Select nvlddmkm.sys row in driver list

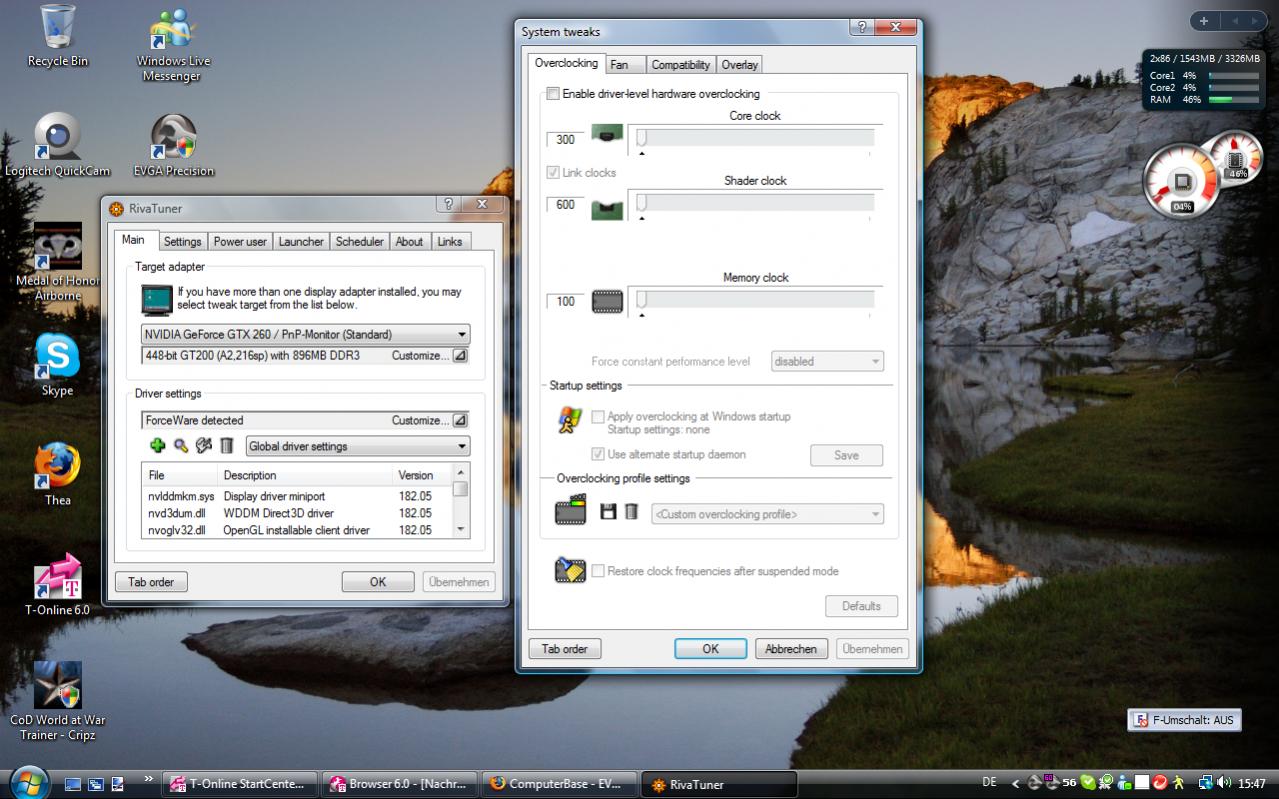pos(297,496)
